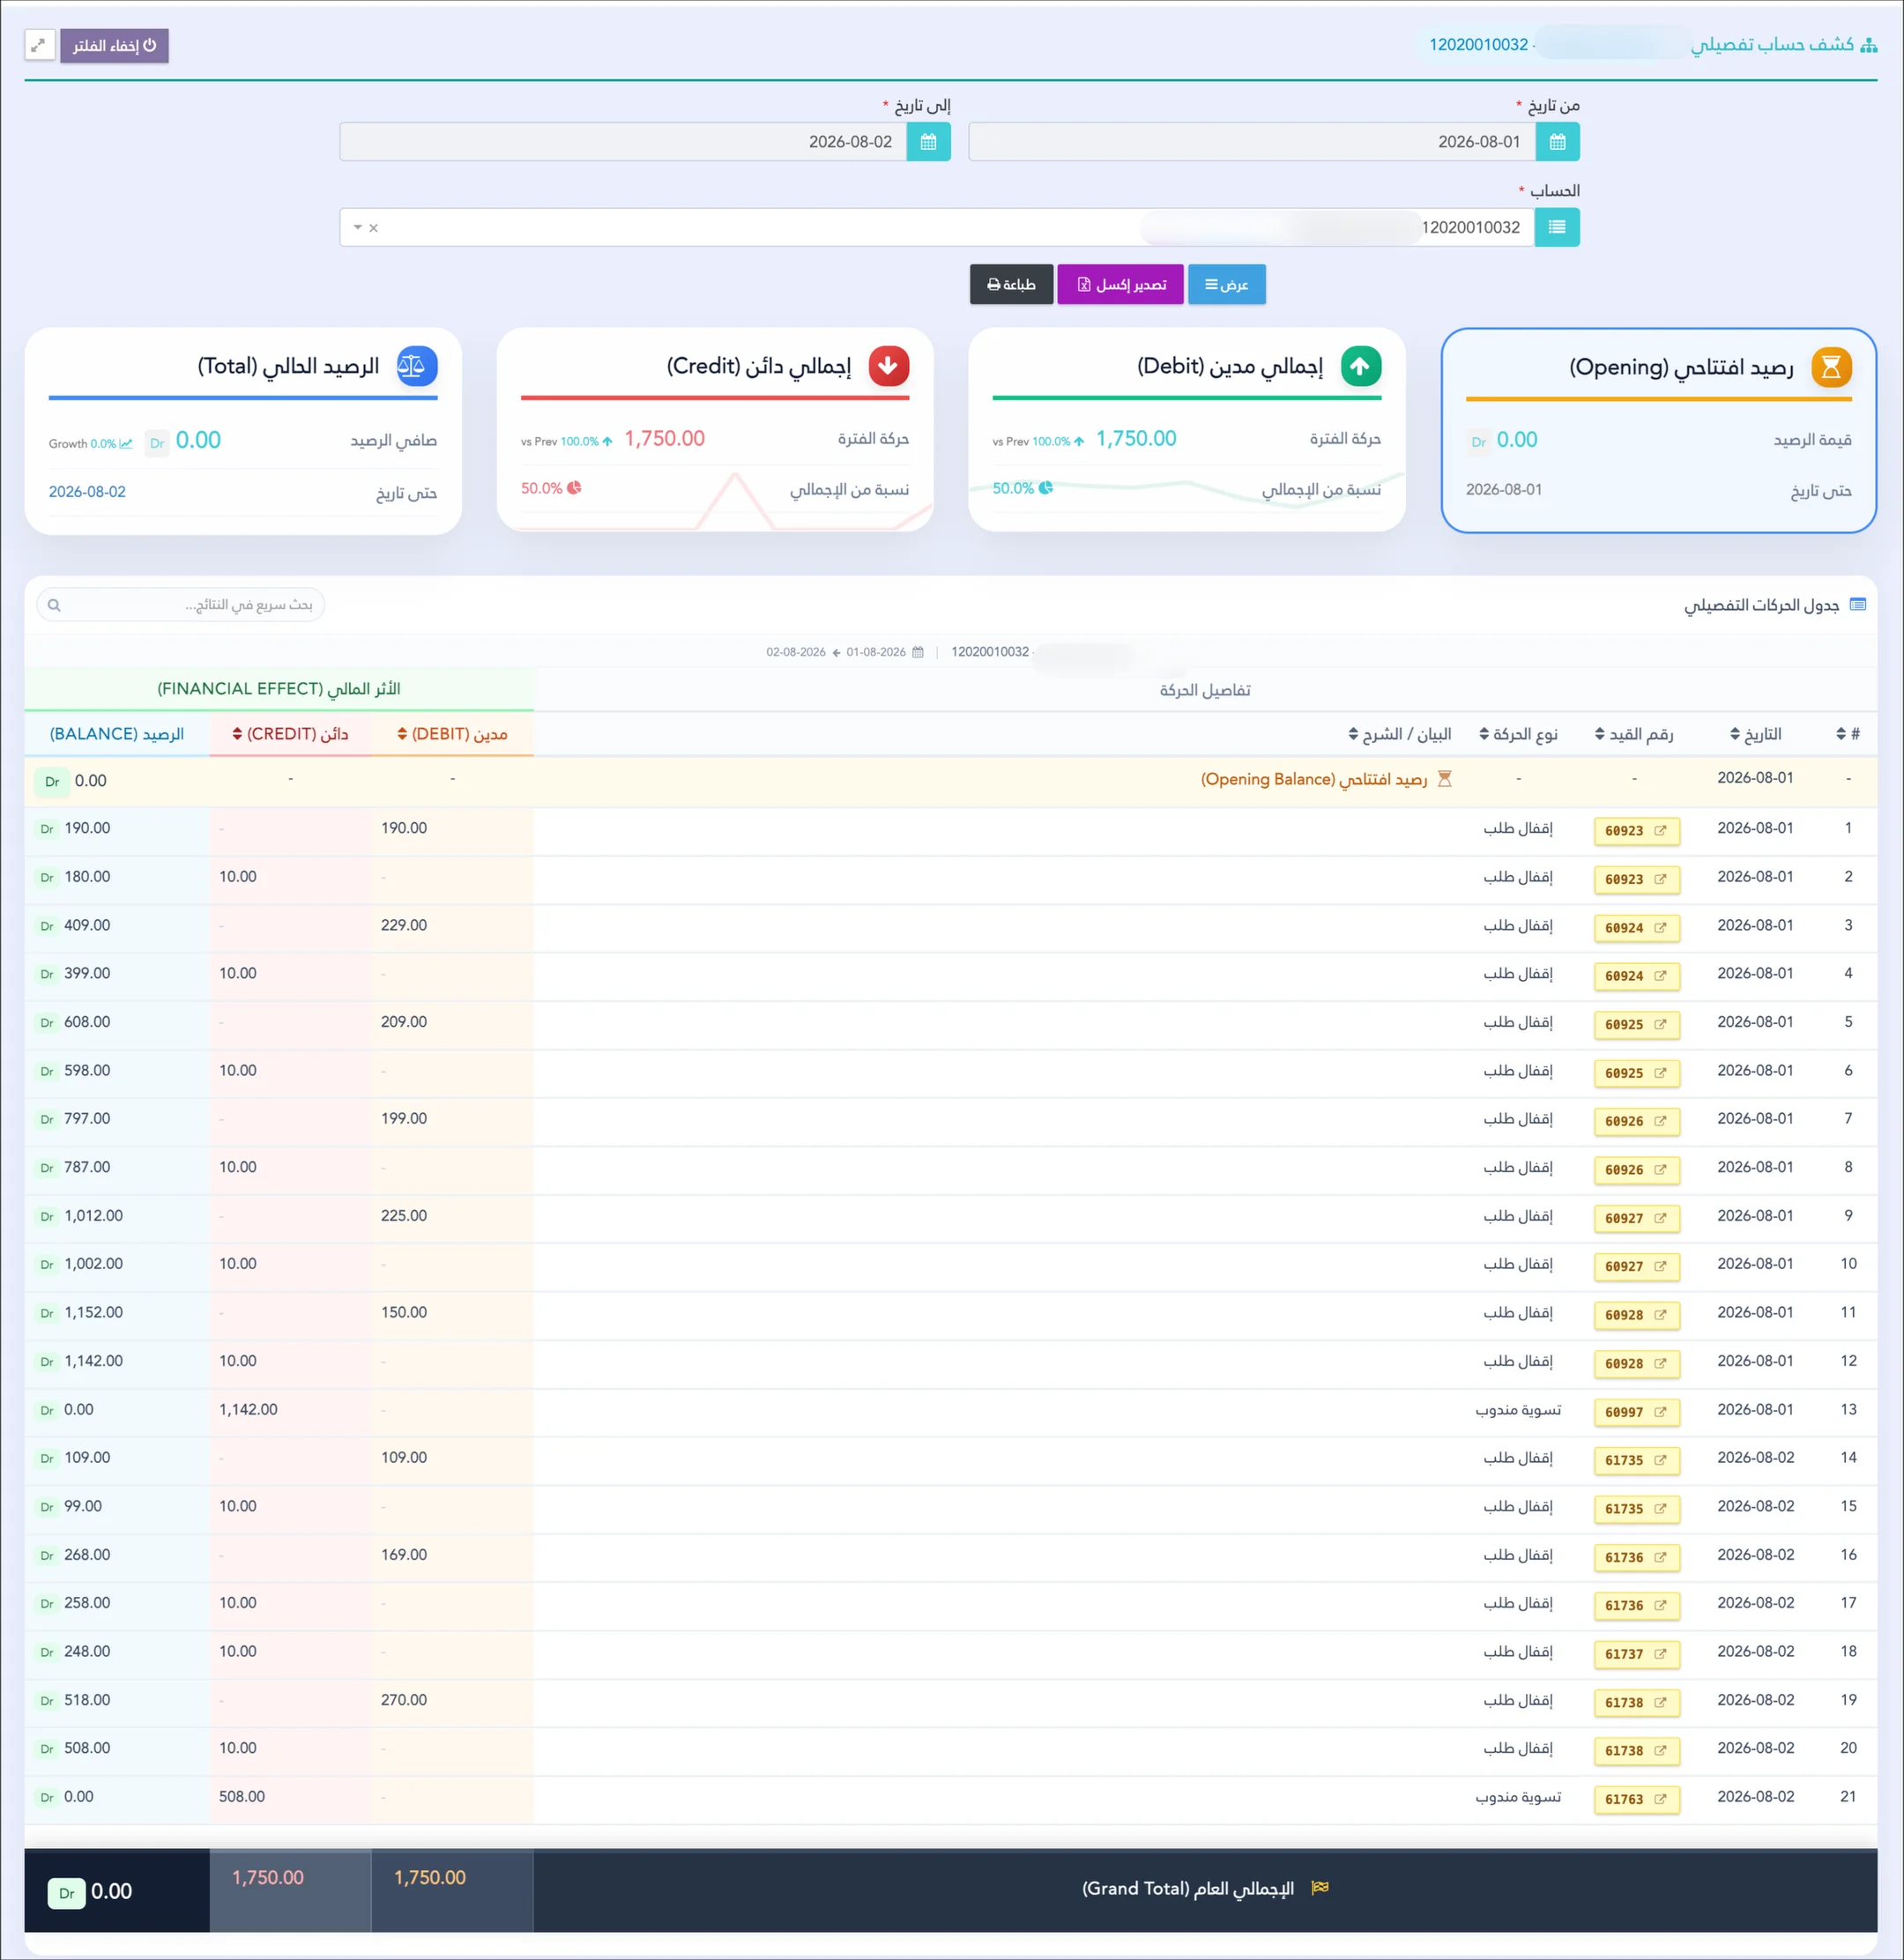Focus the quick search results field

pyautogui.click(x=181, y=605)
